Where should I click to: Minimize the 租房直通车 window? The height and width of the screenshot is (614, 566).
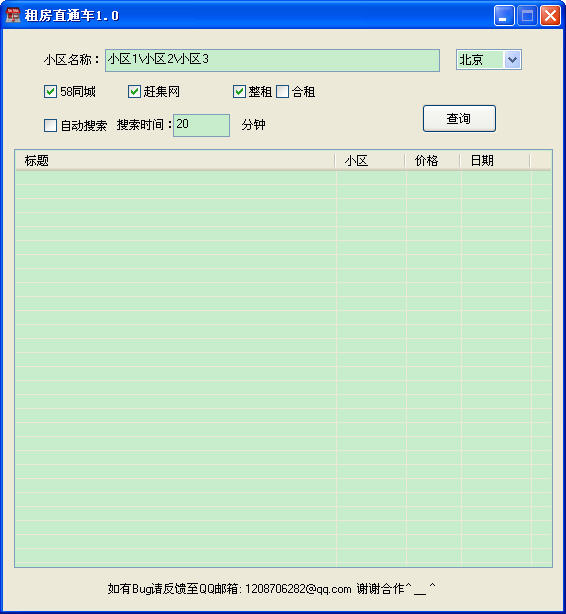(x=504, y=16)
